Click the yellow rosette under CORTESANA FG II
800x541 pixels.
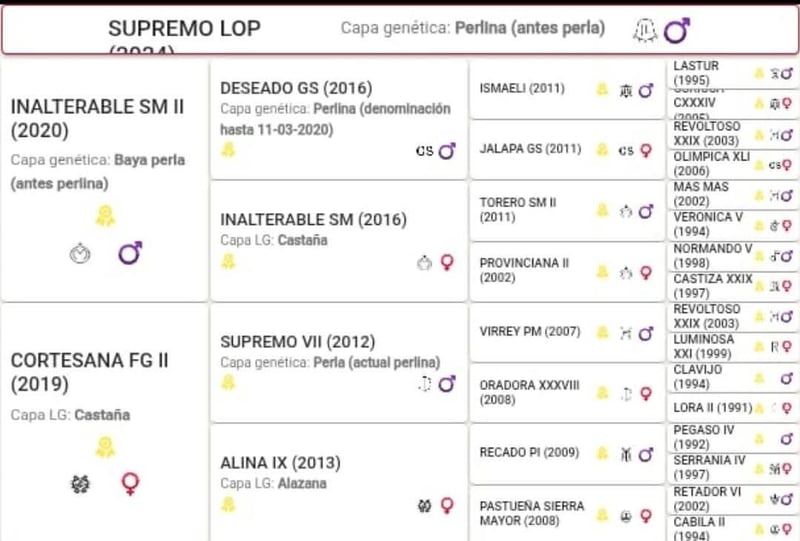105,447
